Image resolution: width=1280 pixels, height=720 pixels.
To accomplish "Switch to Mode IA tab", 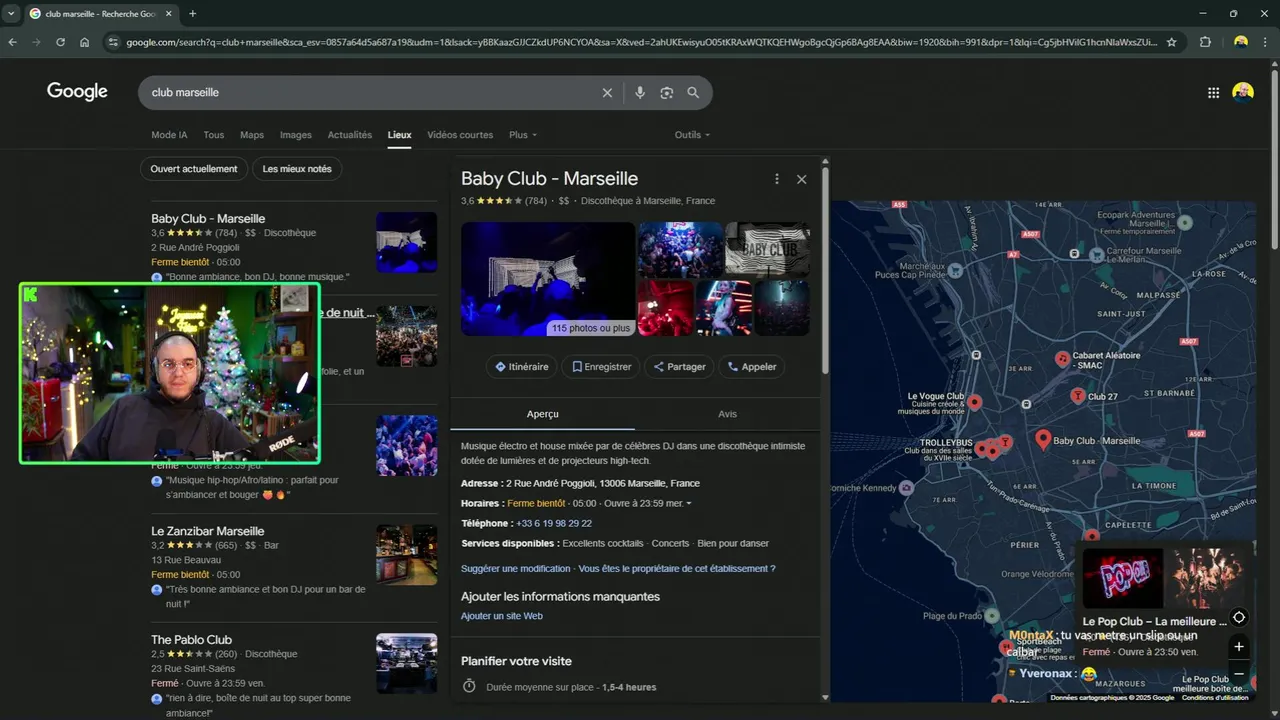I will 169,135.
